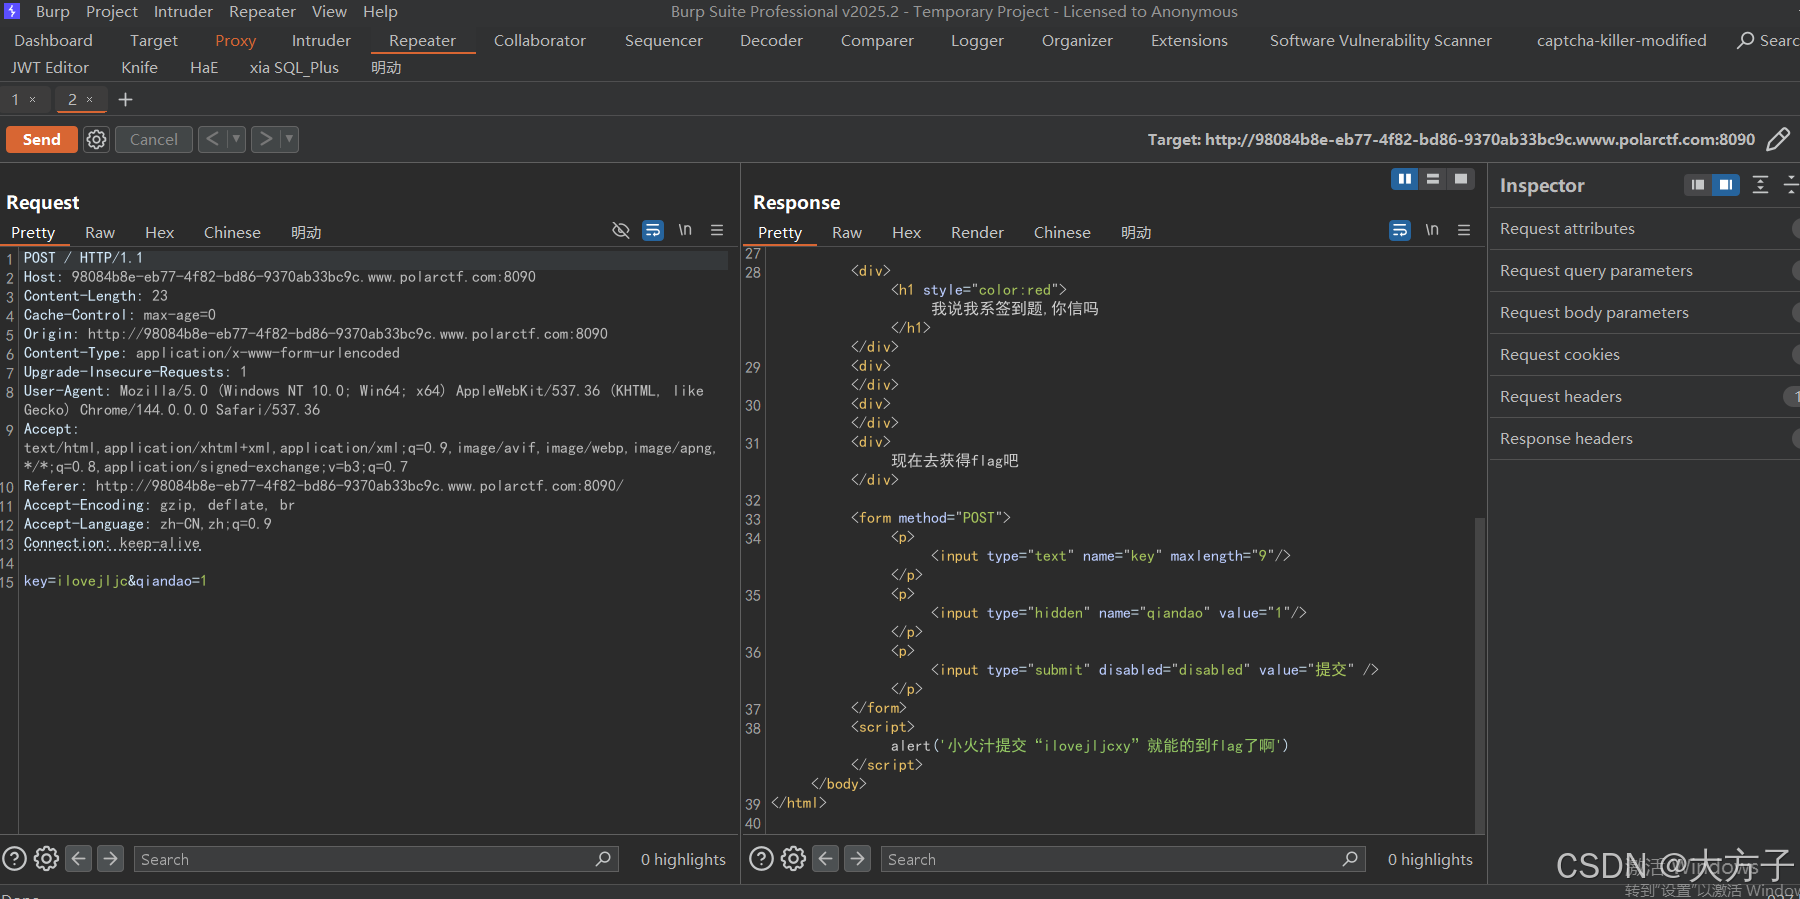Open the Help menu

380,12
